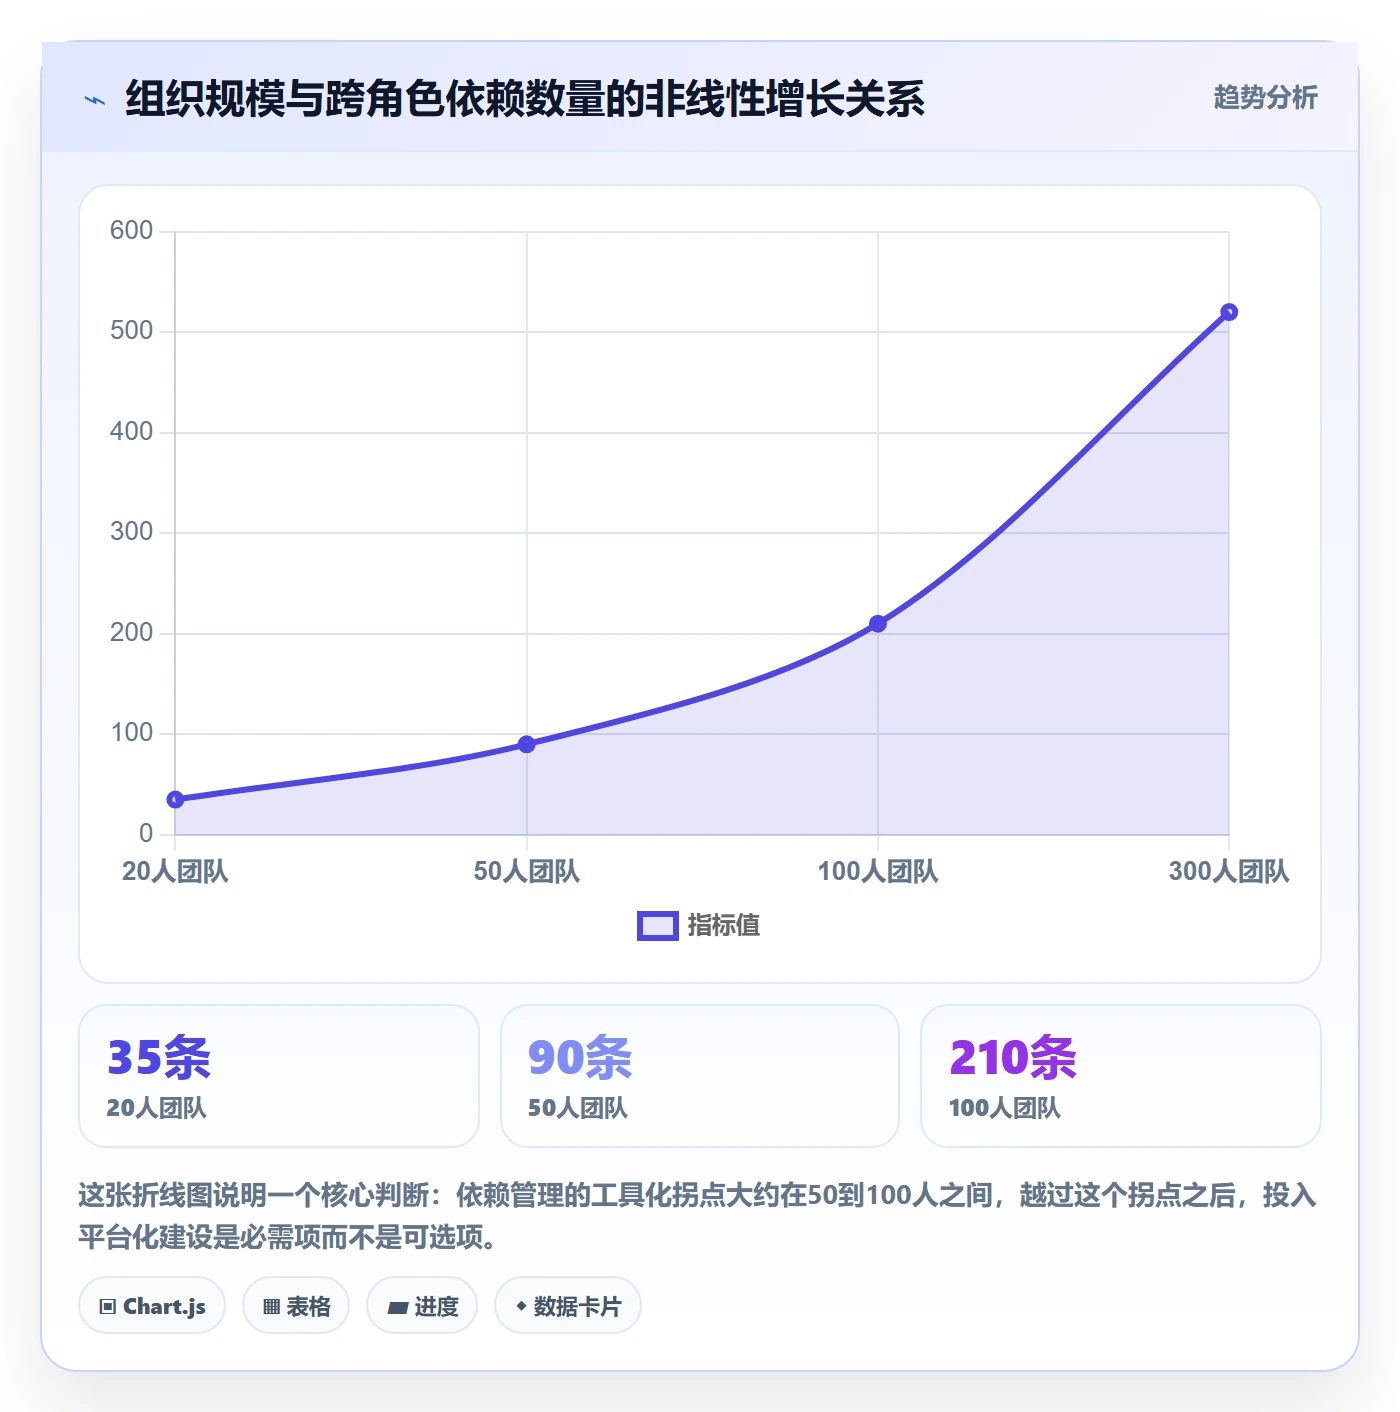Click the 指标值 legend label
This screenshot has height=1412, width=1400.
[x=724, y=926]
